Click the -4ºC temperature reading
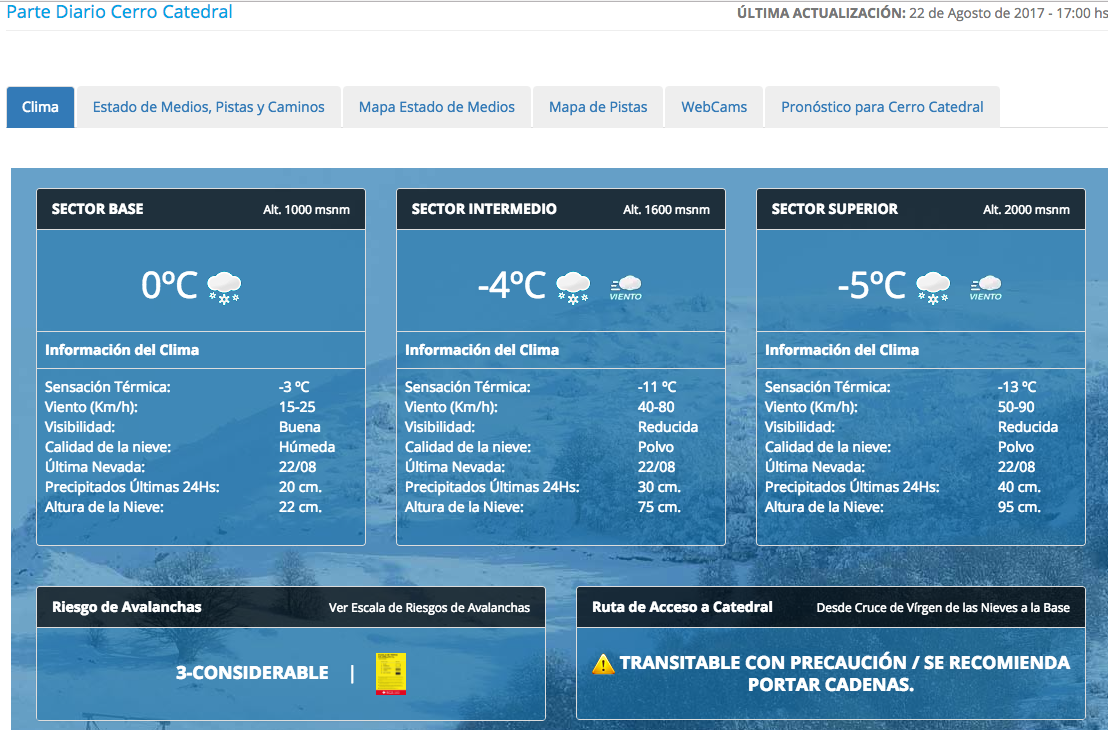Screen dimensions: 1108x730 tap(512, 285)
